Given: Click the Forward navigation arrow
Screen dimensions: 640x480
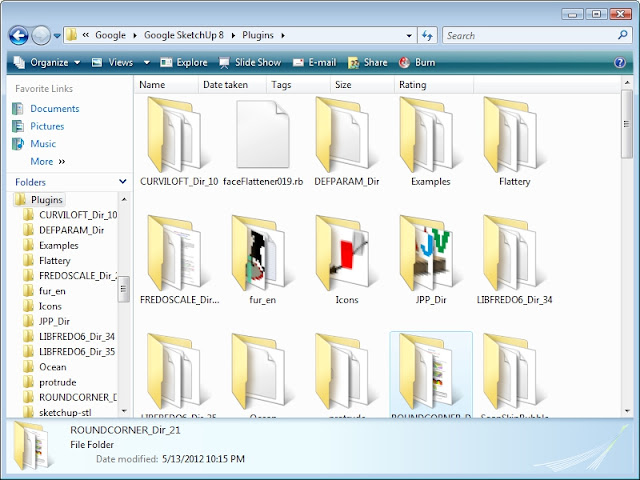Looking at the screenshot, I should pos(41,36).
